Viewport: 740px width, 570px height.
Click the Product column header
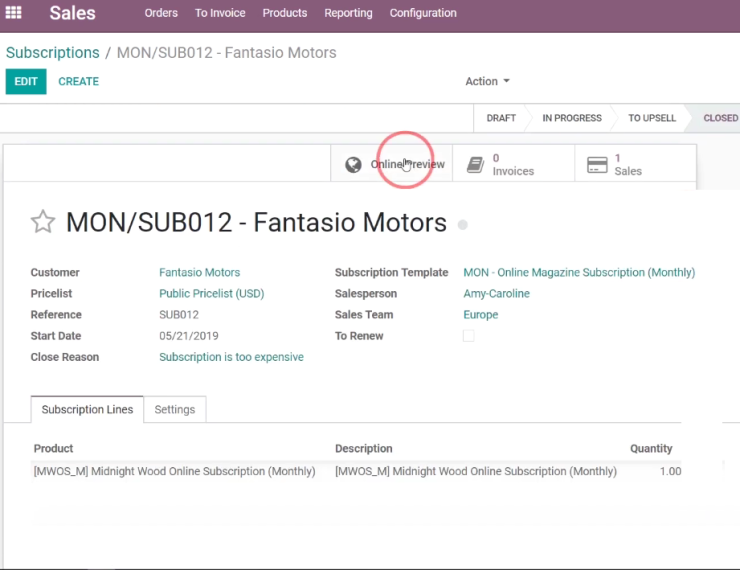point(53,448)
